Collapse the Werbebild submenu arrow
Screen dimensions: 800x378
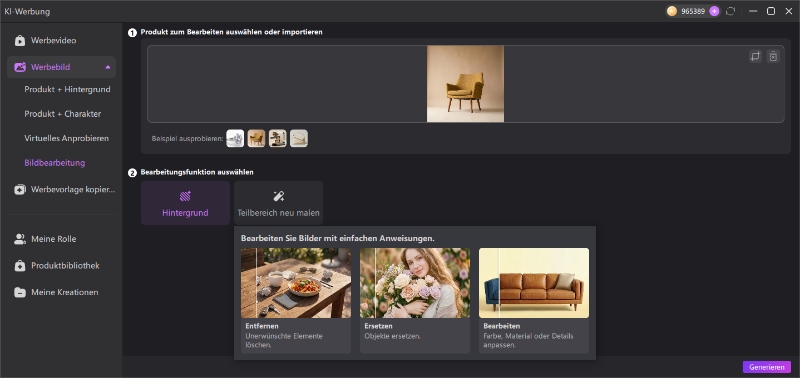(x=108, y=67)
